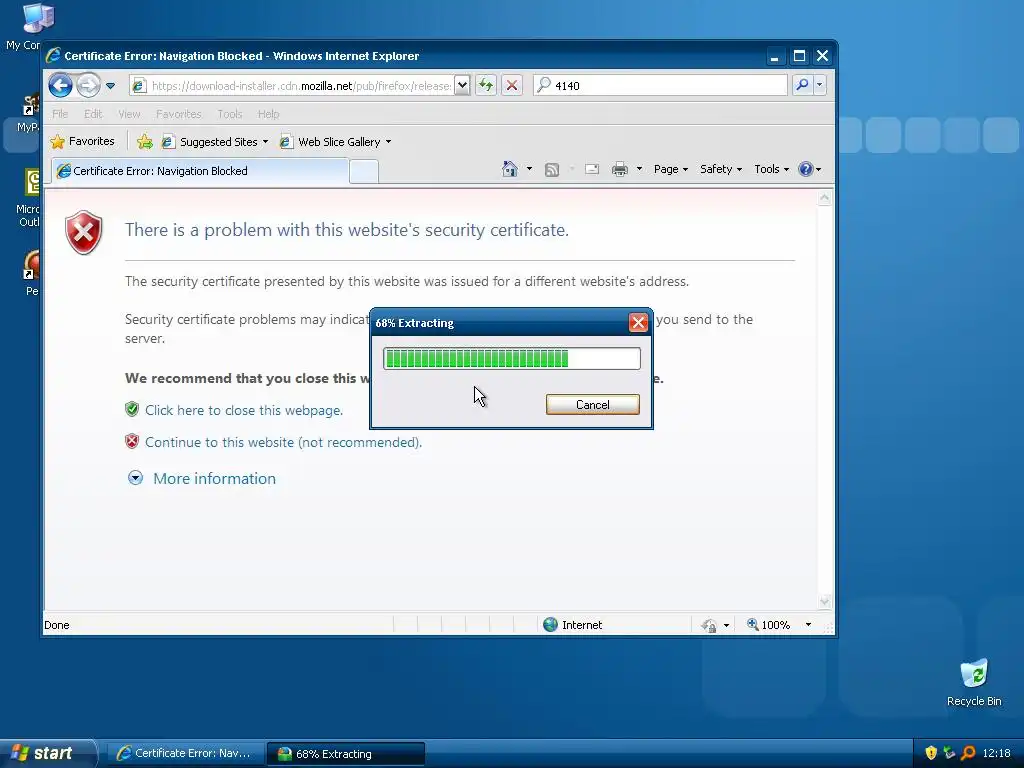Close the 68% Extracting dialog

638,323
